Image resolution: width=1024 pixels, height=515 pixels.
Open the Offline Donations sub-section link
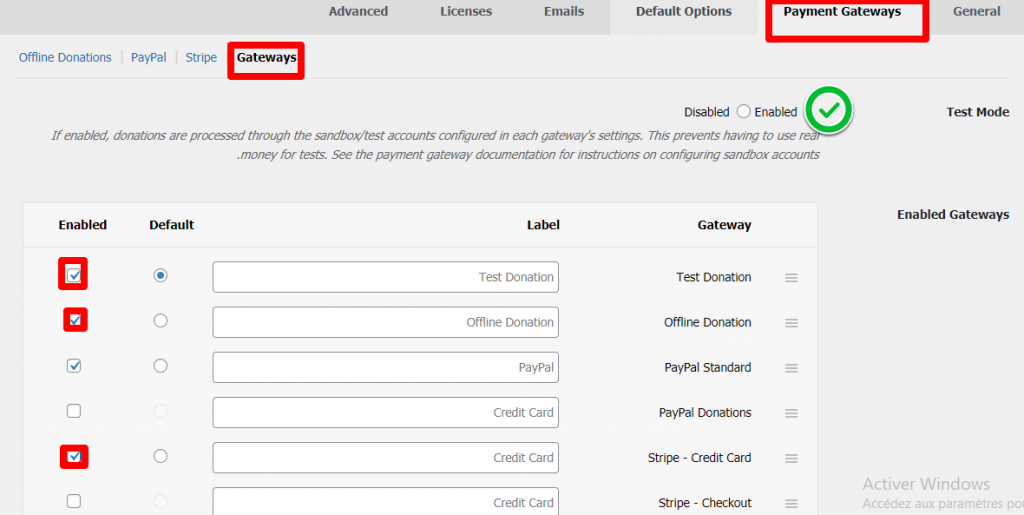(65, 57)
